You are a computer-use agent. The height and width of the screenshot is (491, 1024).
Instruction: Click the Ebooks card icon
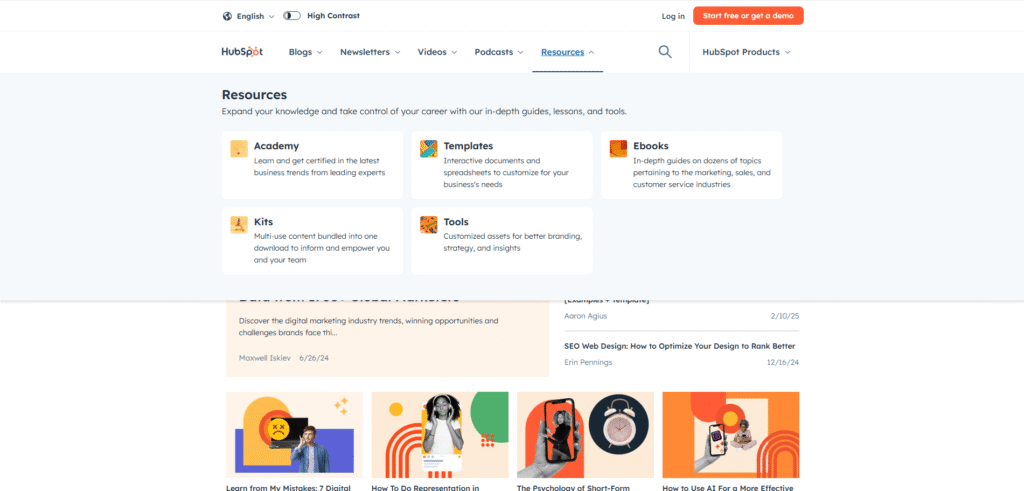coord(618,148)
